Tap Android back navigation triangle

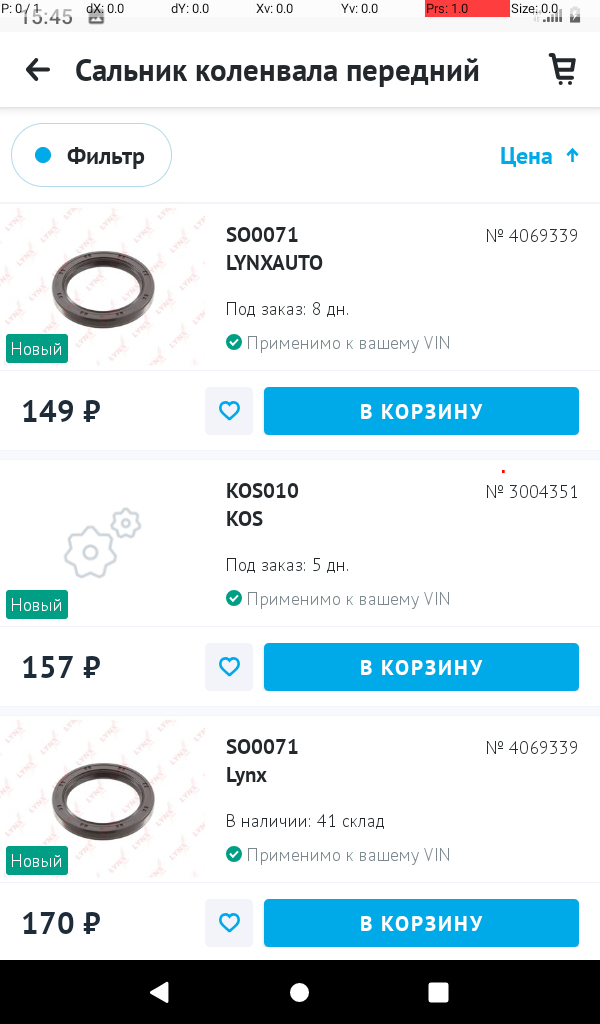(x=160, y=992)
